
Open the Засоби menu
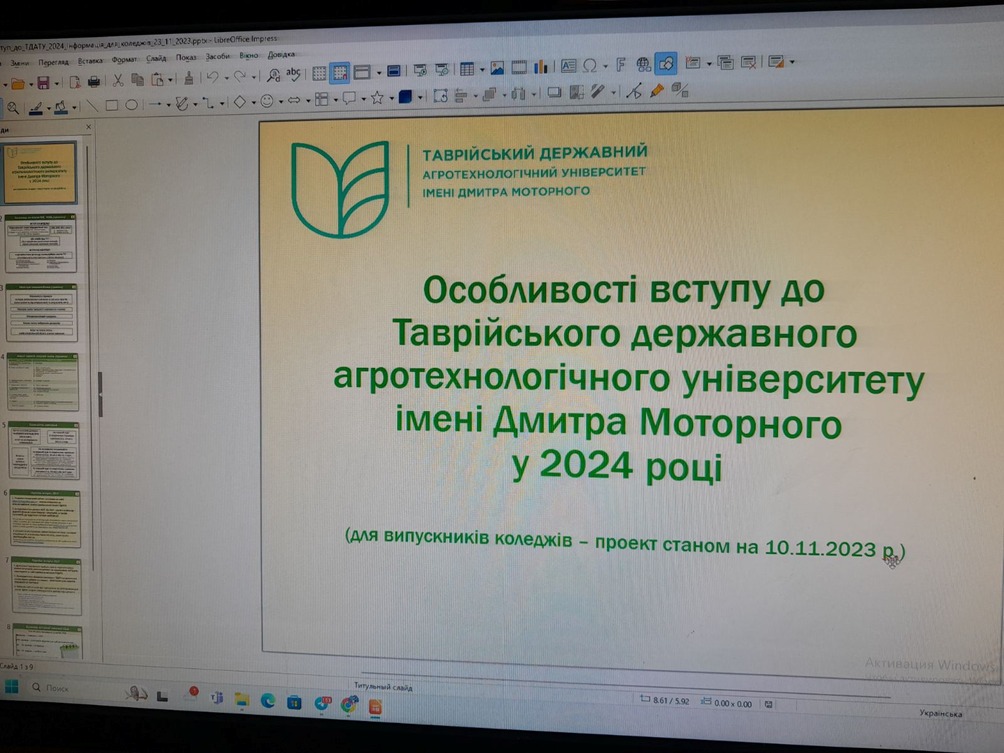pos(218,56)
